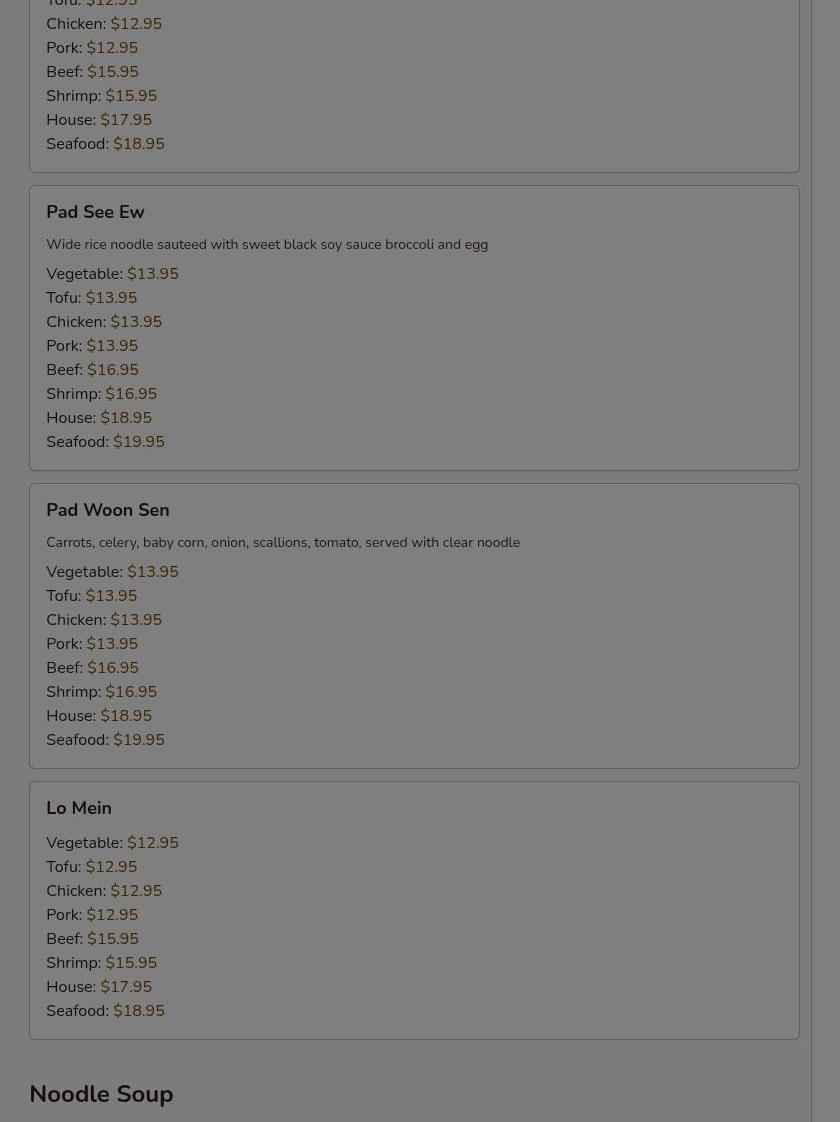Click the Lo Mein heading
840x1122 pixels.
[x=79, y=808]
